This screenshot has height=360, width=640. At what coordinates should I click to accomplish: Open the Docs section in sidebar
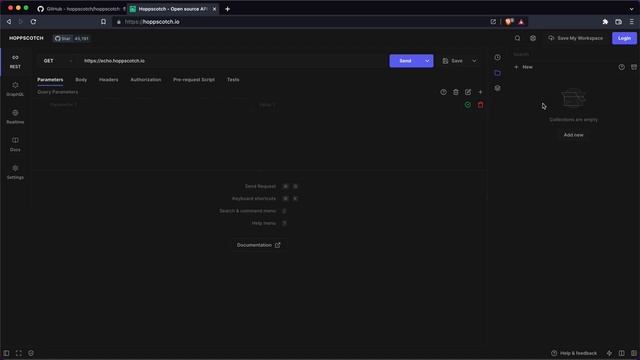click(15, 144)
